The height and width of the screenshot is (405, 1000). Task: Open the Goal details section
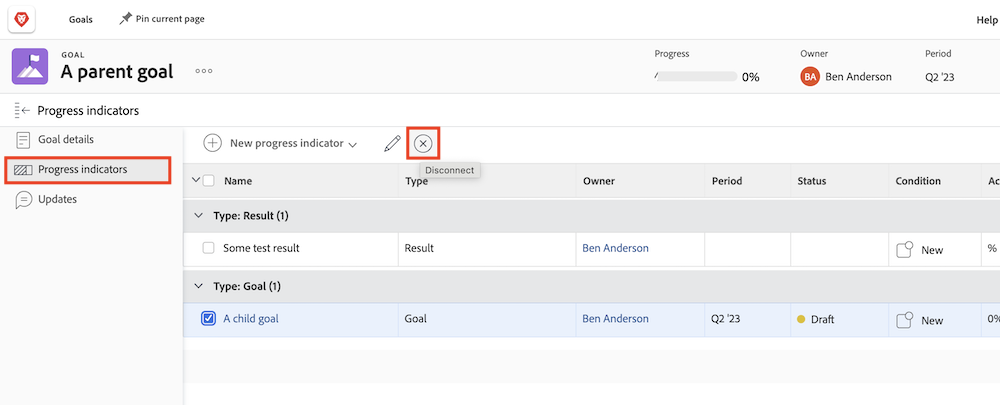coord(66,140)
